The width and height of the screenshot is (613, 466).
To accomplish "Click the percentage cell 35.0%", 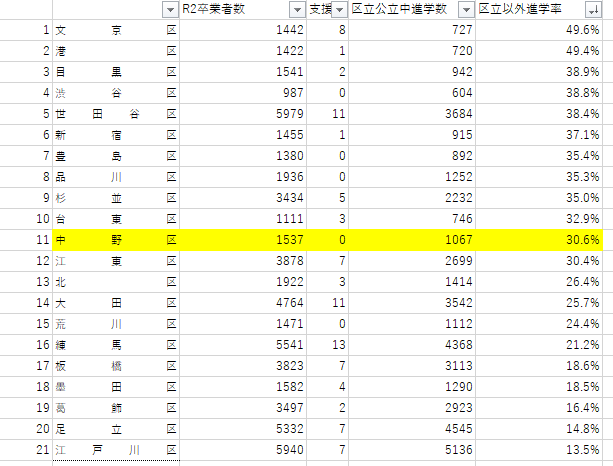I will tap(539, 198).
